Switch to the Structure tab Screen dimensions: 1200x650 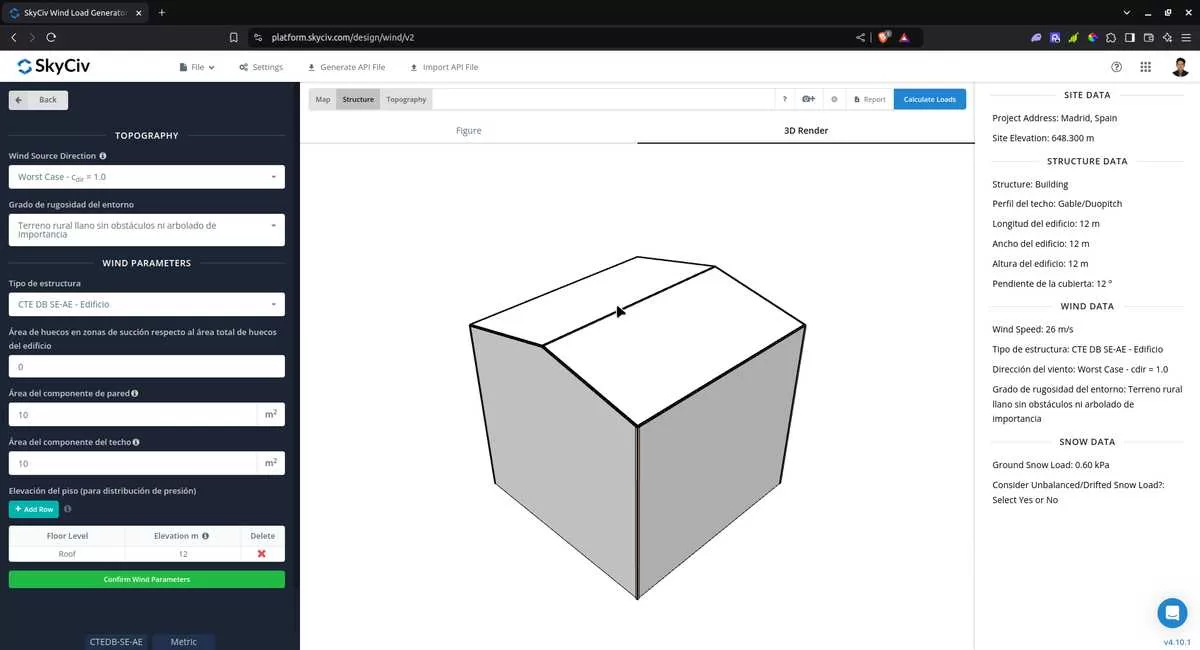(x=358, y=99)
